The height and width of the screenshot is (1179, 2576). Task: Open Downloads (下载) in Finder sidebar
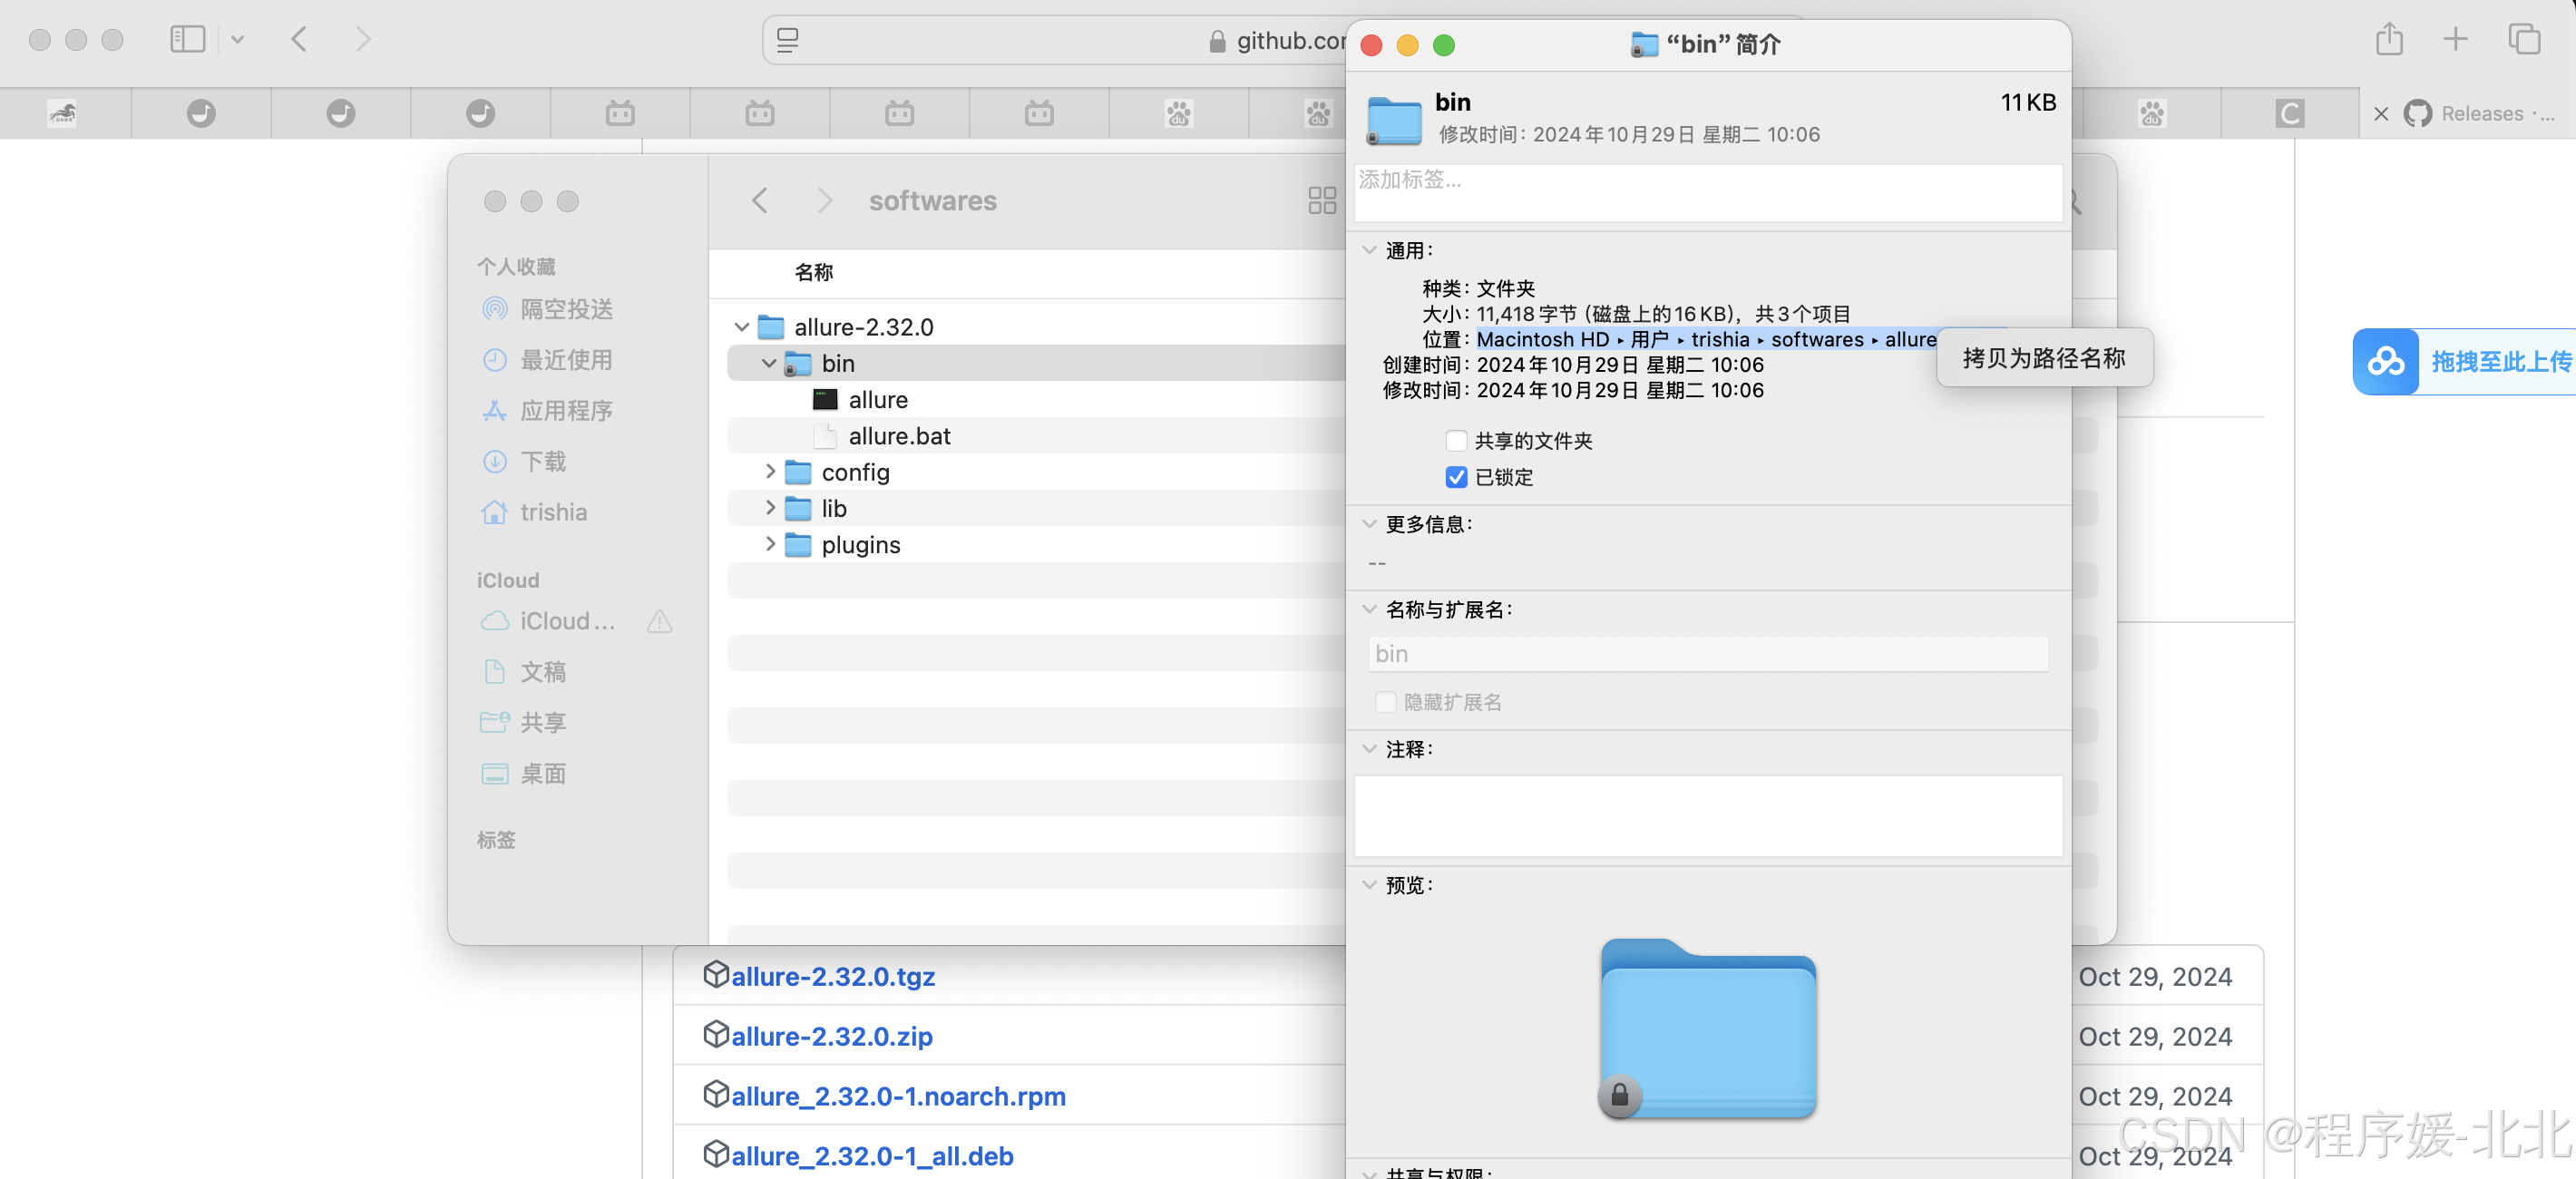click(524, 462)
